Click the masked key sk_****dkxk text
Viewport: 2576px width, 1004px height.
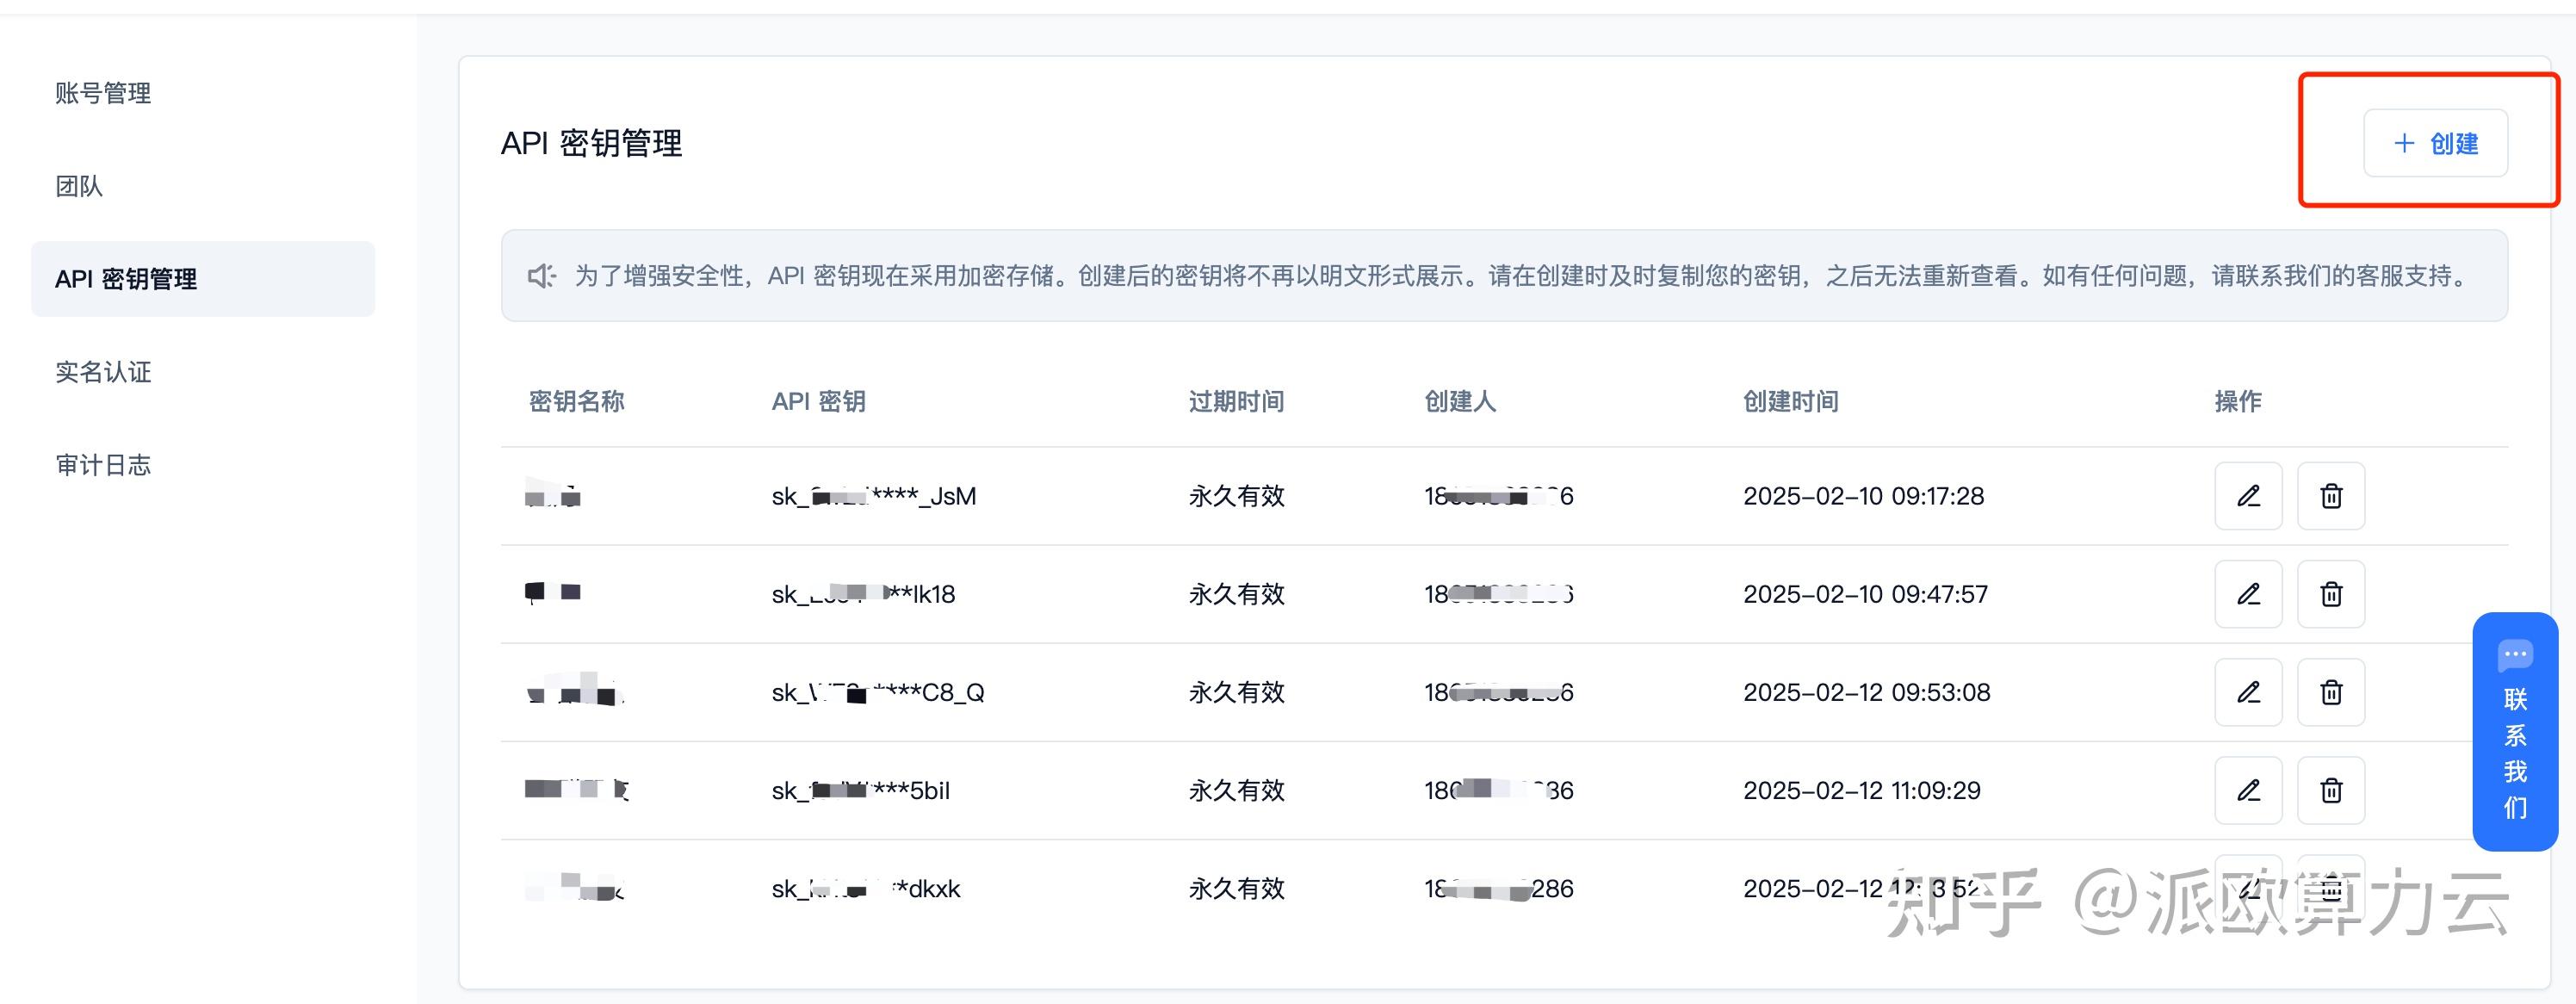pyautogui.click(x=865, y=889)
